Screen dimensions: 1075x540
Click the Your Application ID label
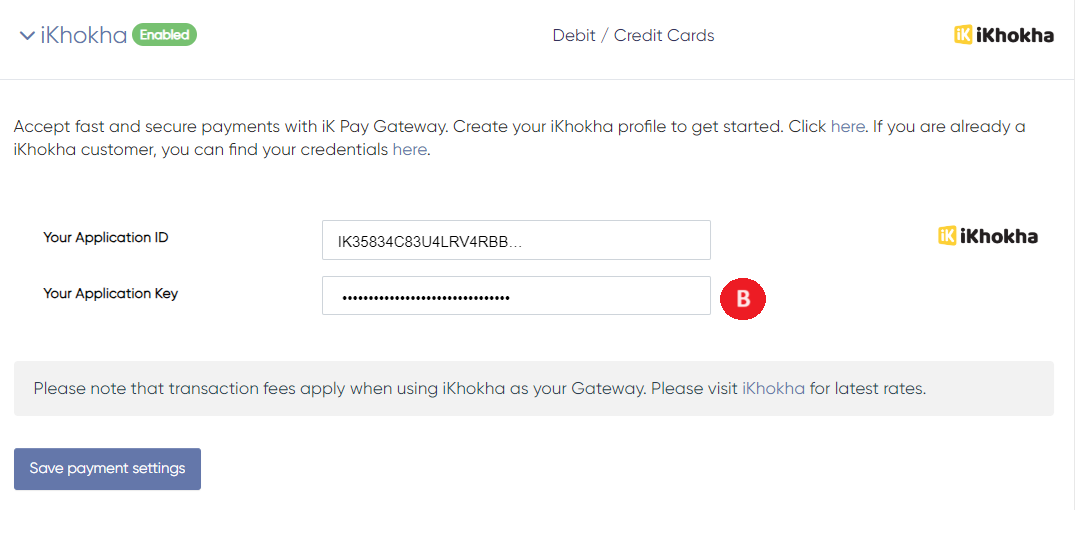[x=106, y=238]
